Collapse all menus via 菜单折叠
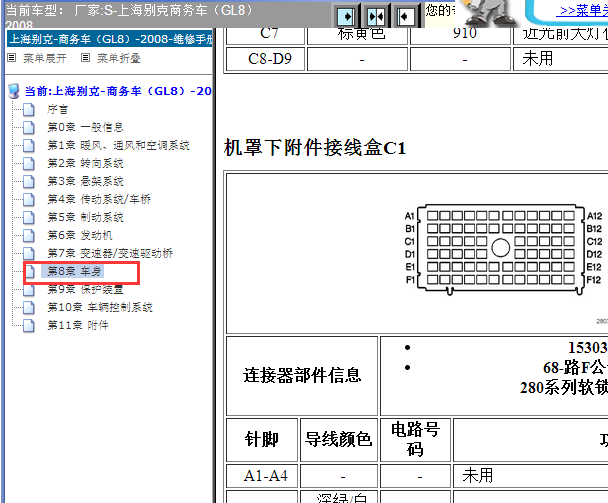Screen dimensions: 608x503 tap(118, 58)
